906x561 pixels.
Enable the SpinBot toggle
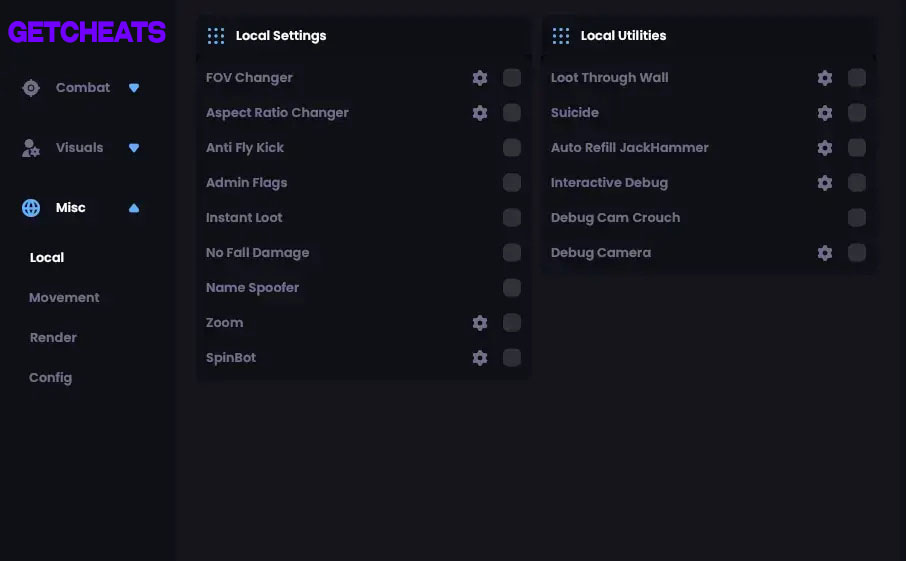(x=511, y=358)
